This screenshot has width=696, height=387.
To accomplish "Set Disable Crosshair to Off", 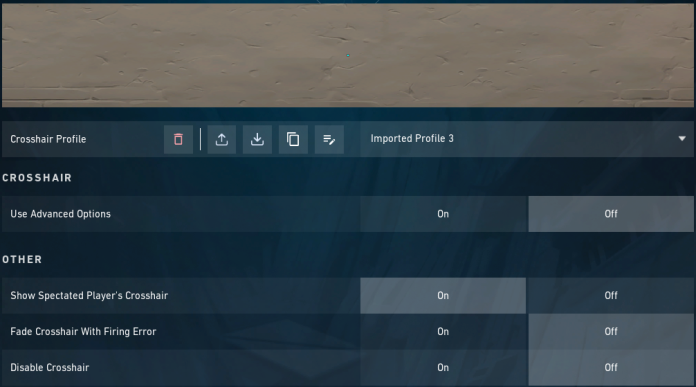I will pyautogui.click(x=611, y=367).
